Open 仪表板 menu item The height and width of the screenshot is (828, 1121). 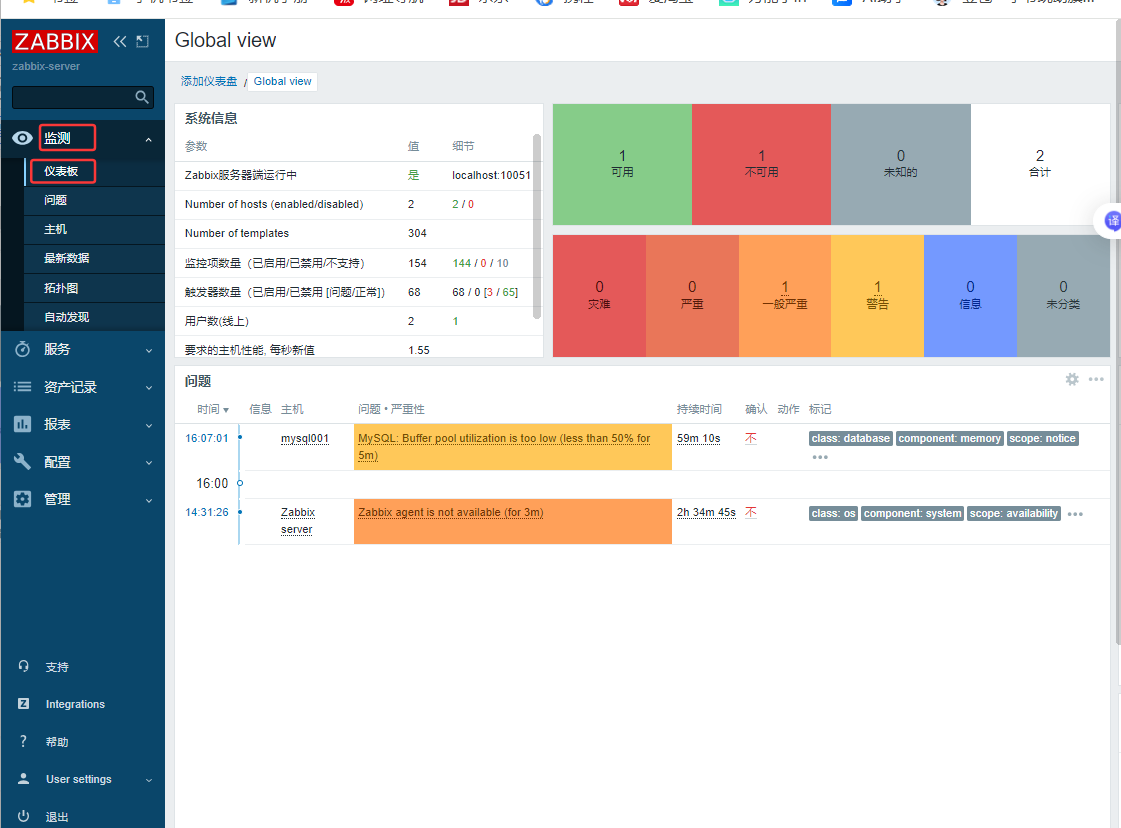click(94, 172)
